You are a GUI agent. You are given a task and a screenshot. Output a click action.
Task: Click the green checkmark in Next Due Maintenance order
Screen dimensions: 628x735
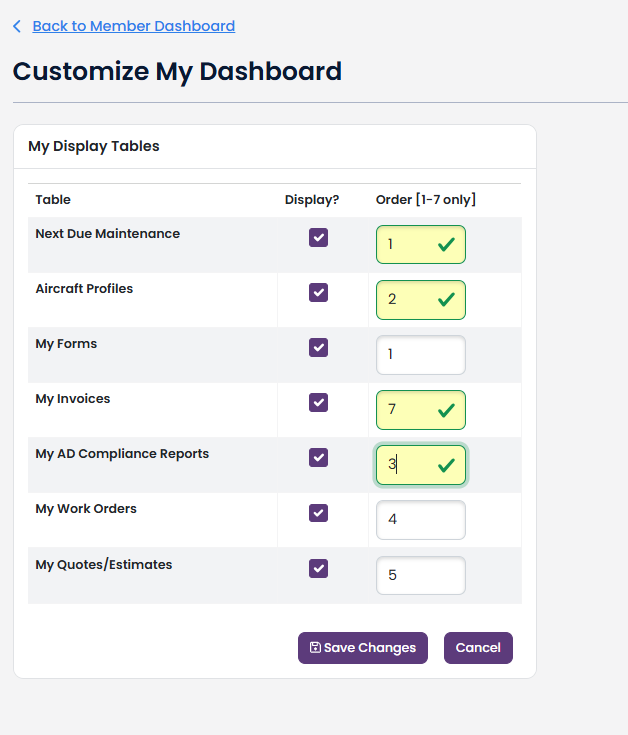[446, 245]
